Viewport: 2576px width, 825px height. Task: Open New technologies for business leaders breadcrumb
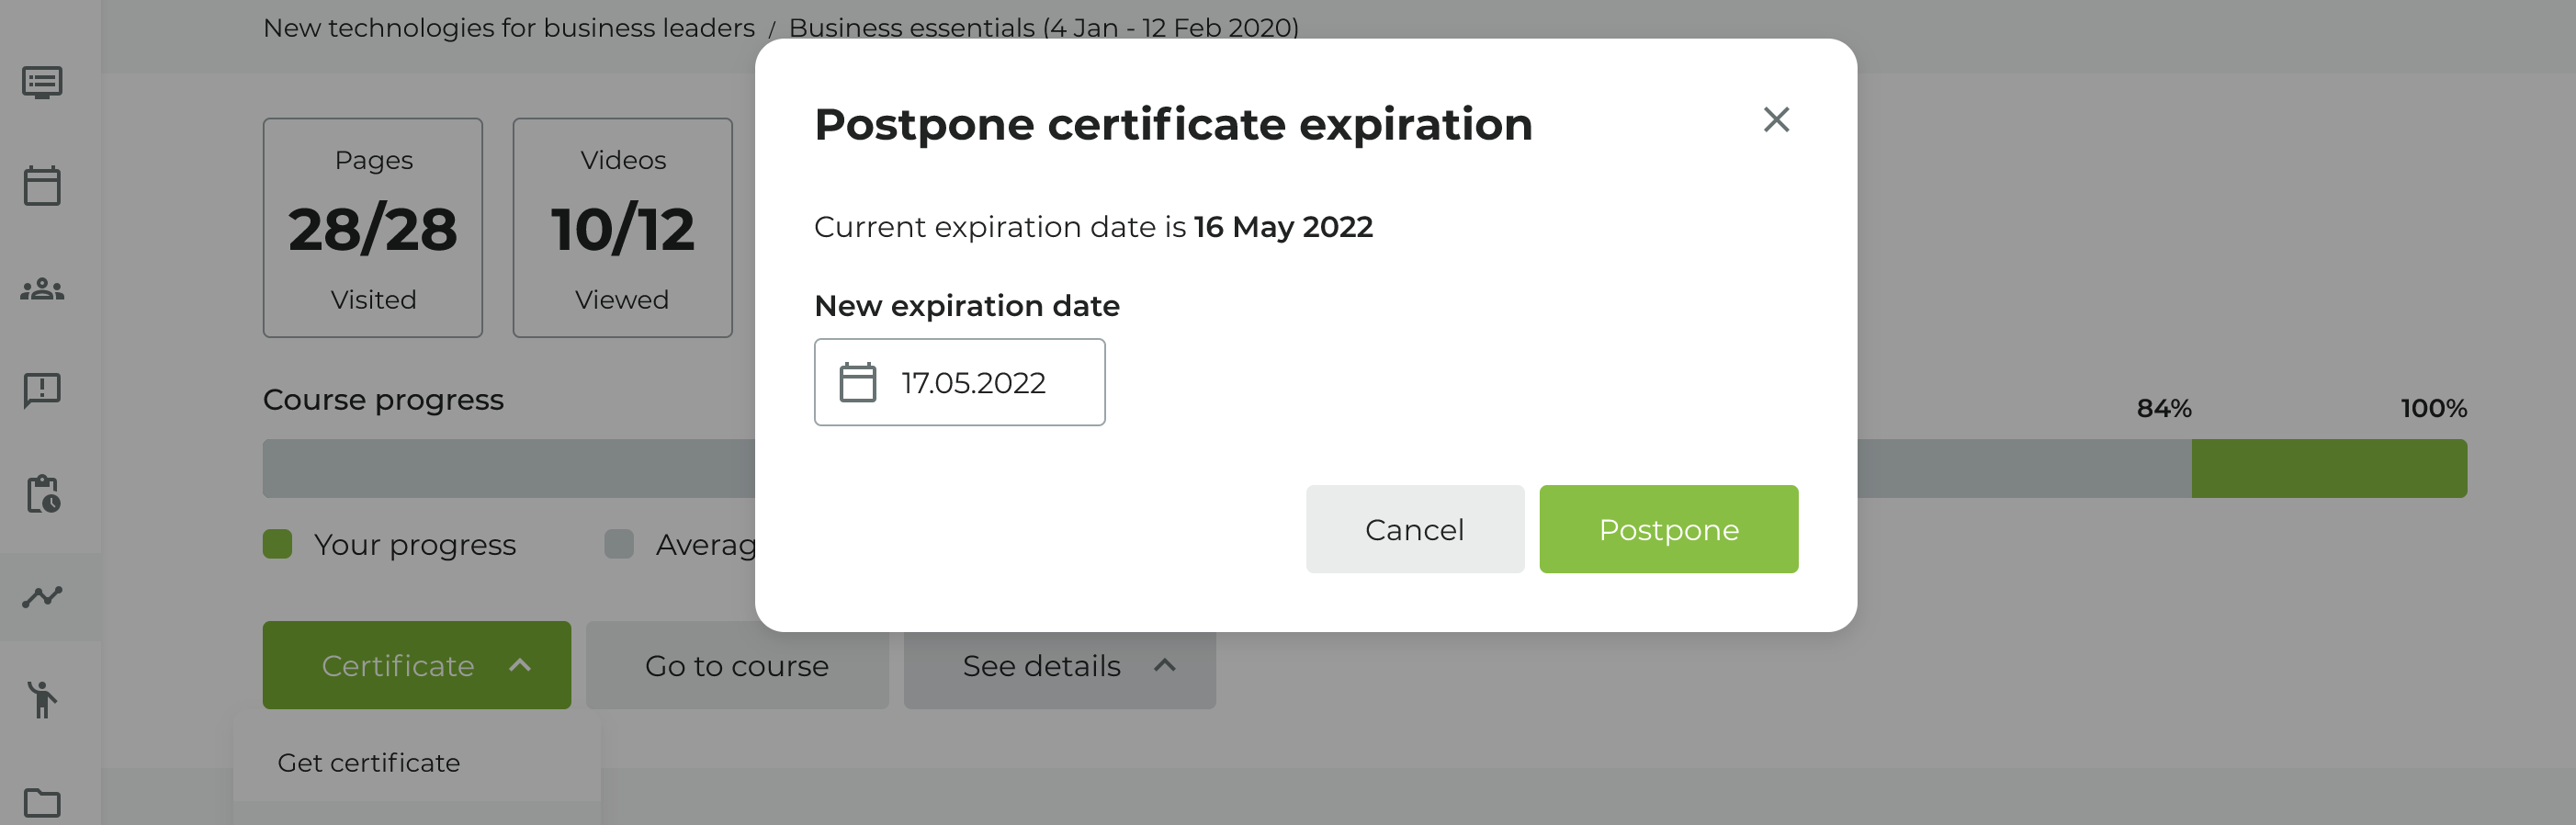508,28
